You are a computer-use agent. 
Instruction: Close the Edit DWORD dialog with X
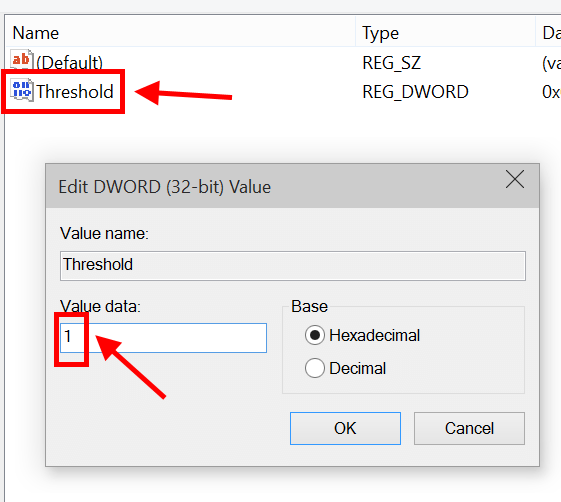point(515,179)
